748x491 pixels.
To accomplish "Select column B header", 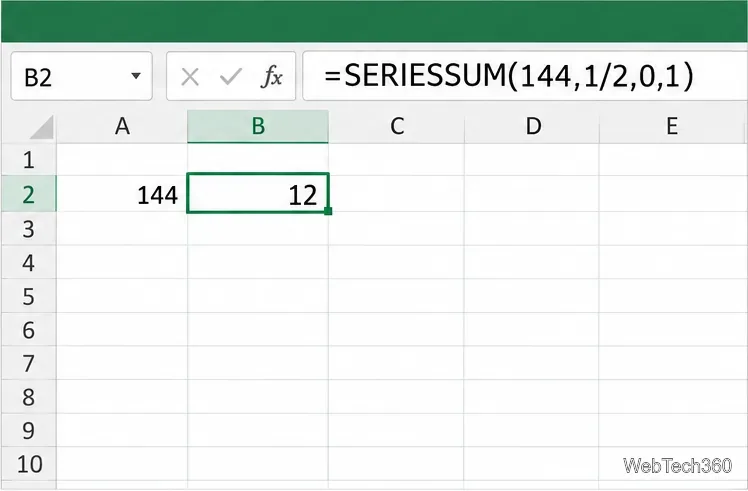I will [x=258, y=126].
